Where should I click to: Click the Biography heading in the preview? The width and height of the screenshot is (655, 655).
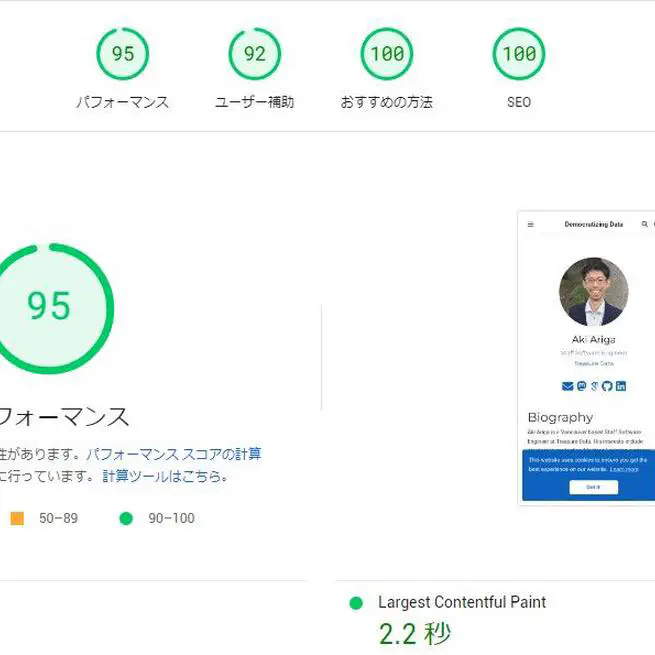[560, 417]
